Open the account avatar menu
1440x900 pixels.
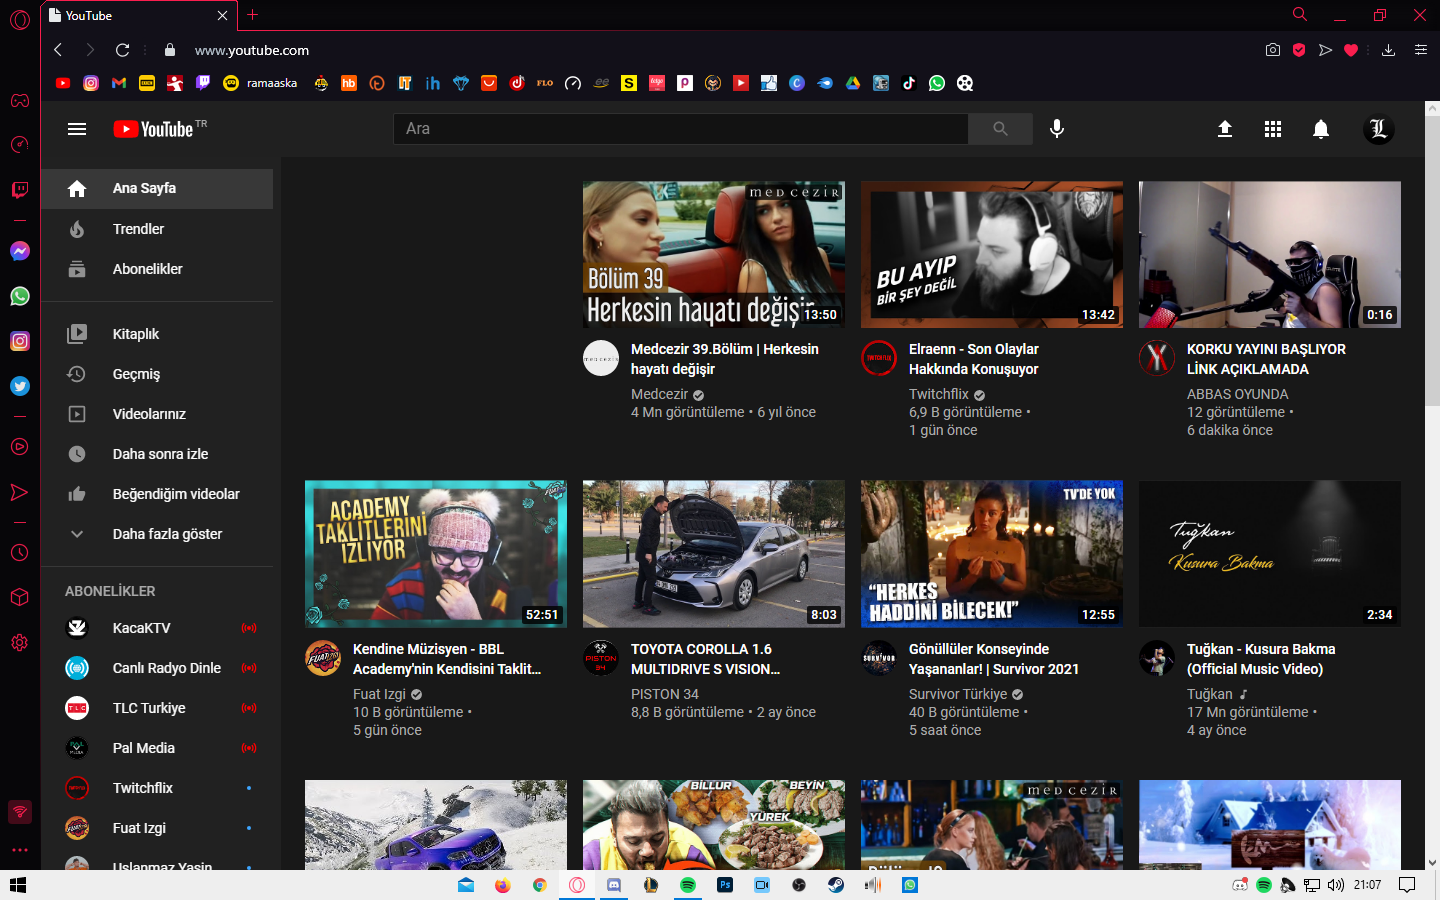coord(1378,129)
